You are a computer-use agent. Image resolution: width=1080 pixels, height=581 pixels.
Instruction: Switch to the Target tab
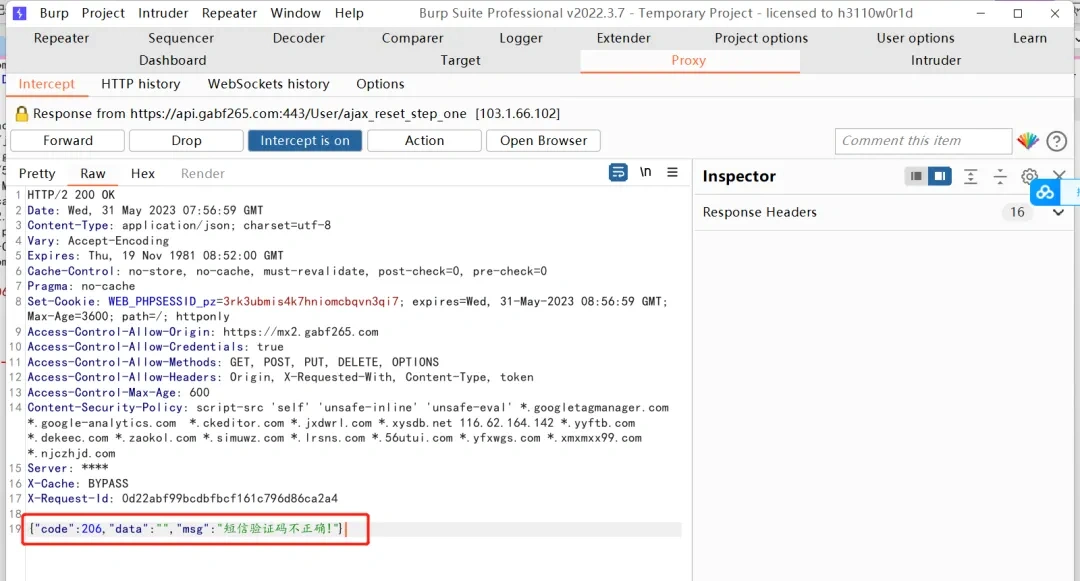click(x=460, y=60)
